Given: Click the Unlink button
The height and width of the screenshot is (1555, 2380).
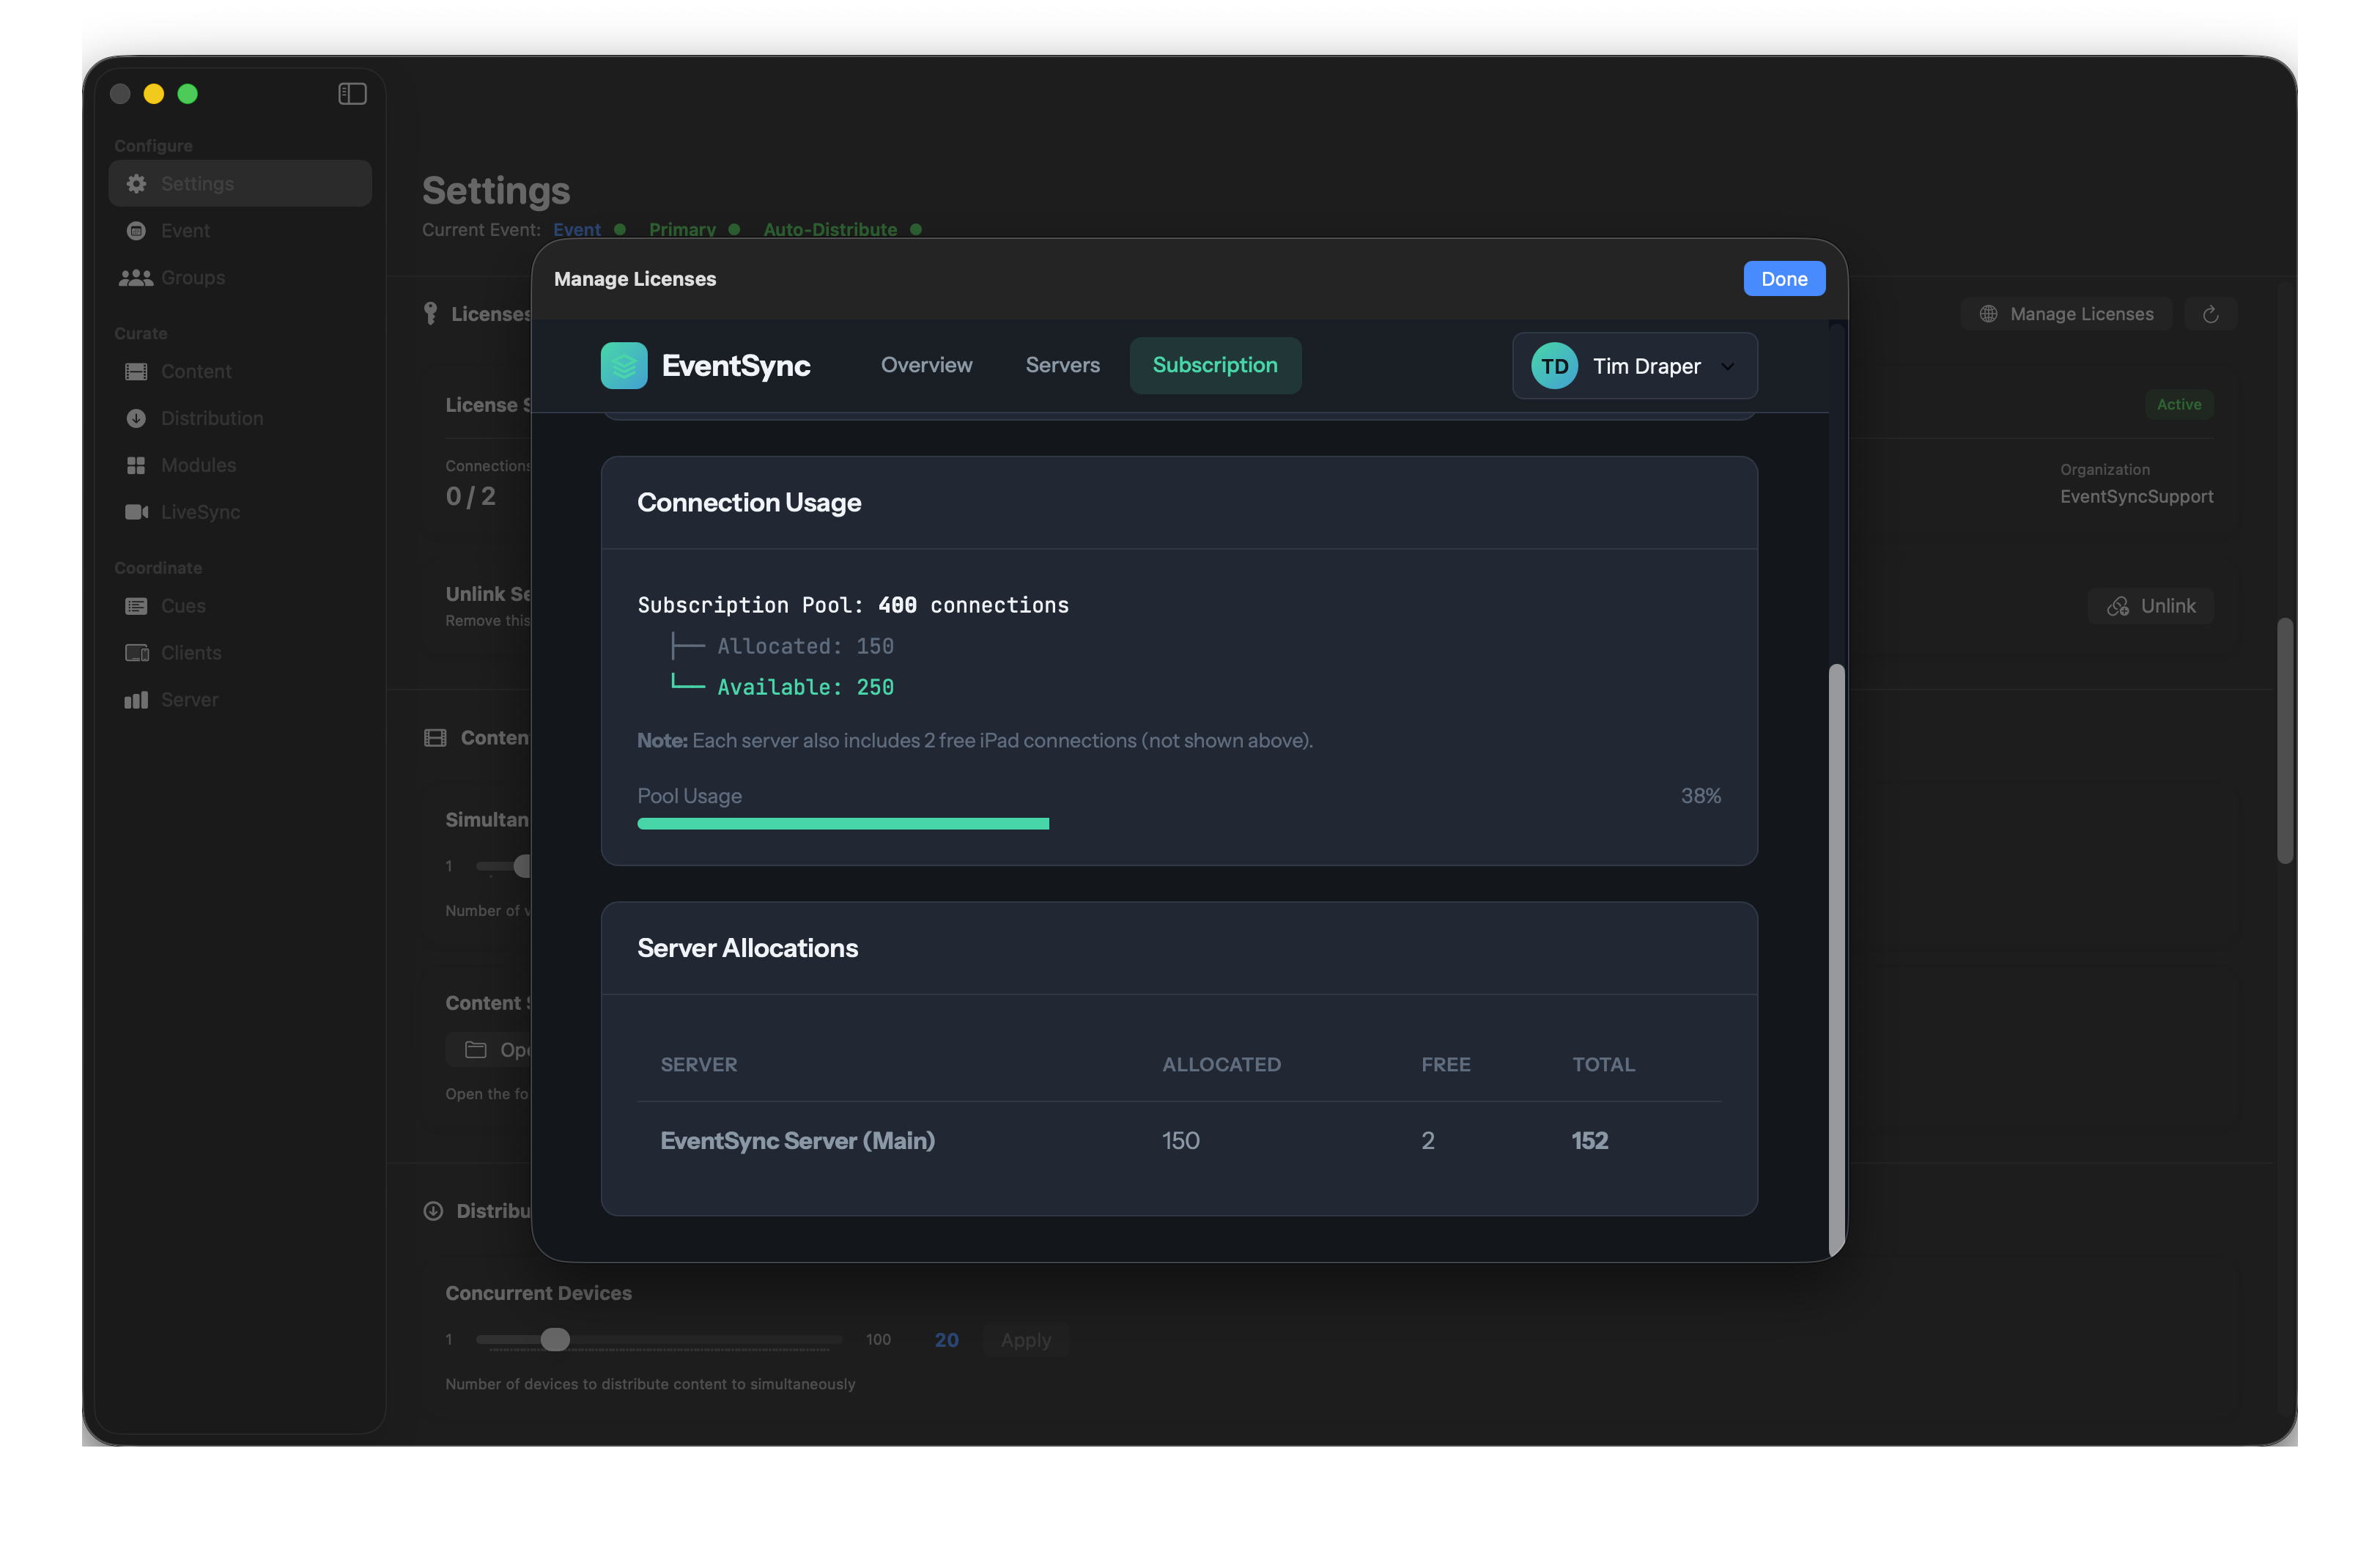Looking at the screenshot, I should coord(2150,606).
